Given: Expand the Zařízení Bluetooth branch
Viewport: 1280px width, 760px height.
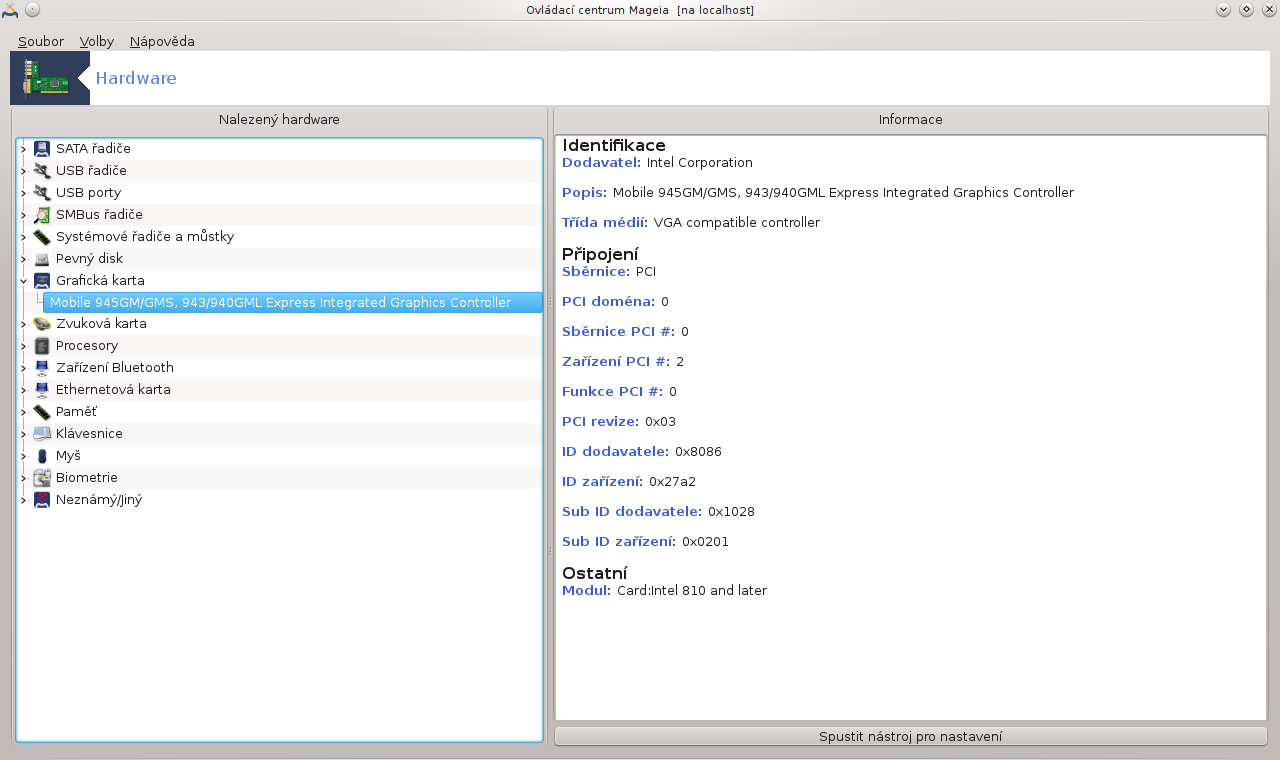Looking at the screenshot, I should (x=23, y=368).
